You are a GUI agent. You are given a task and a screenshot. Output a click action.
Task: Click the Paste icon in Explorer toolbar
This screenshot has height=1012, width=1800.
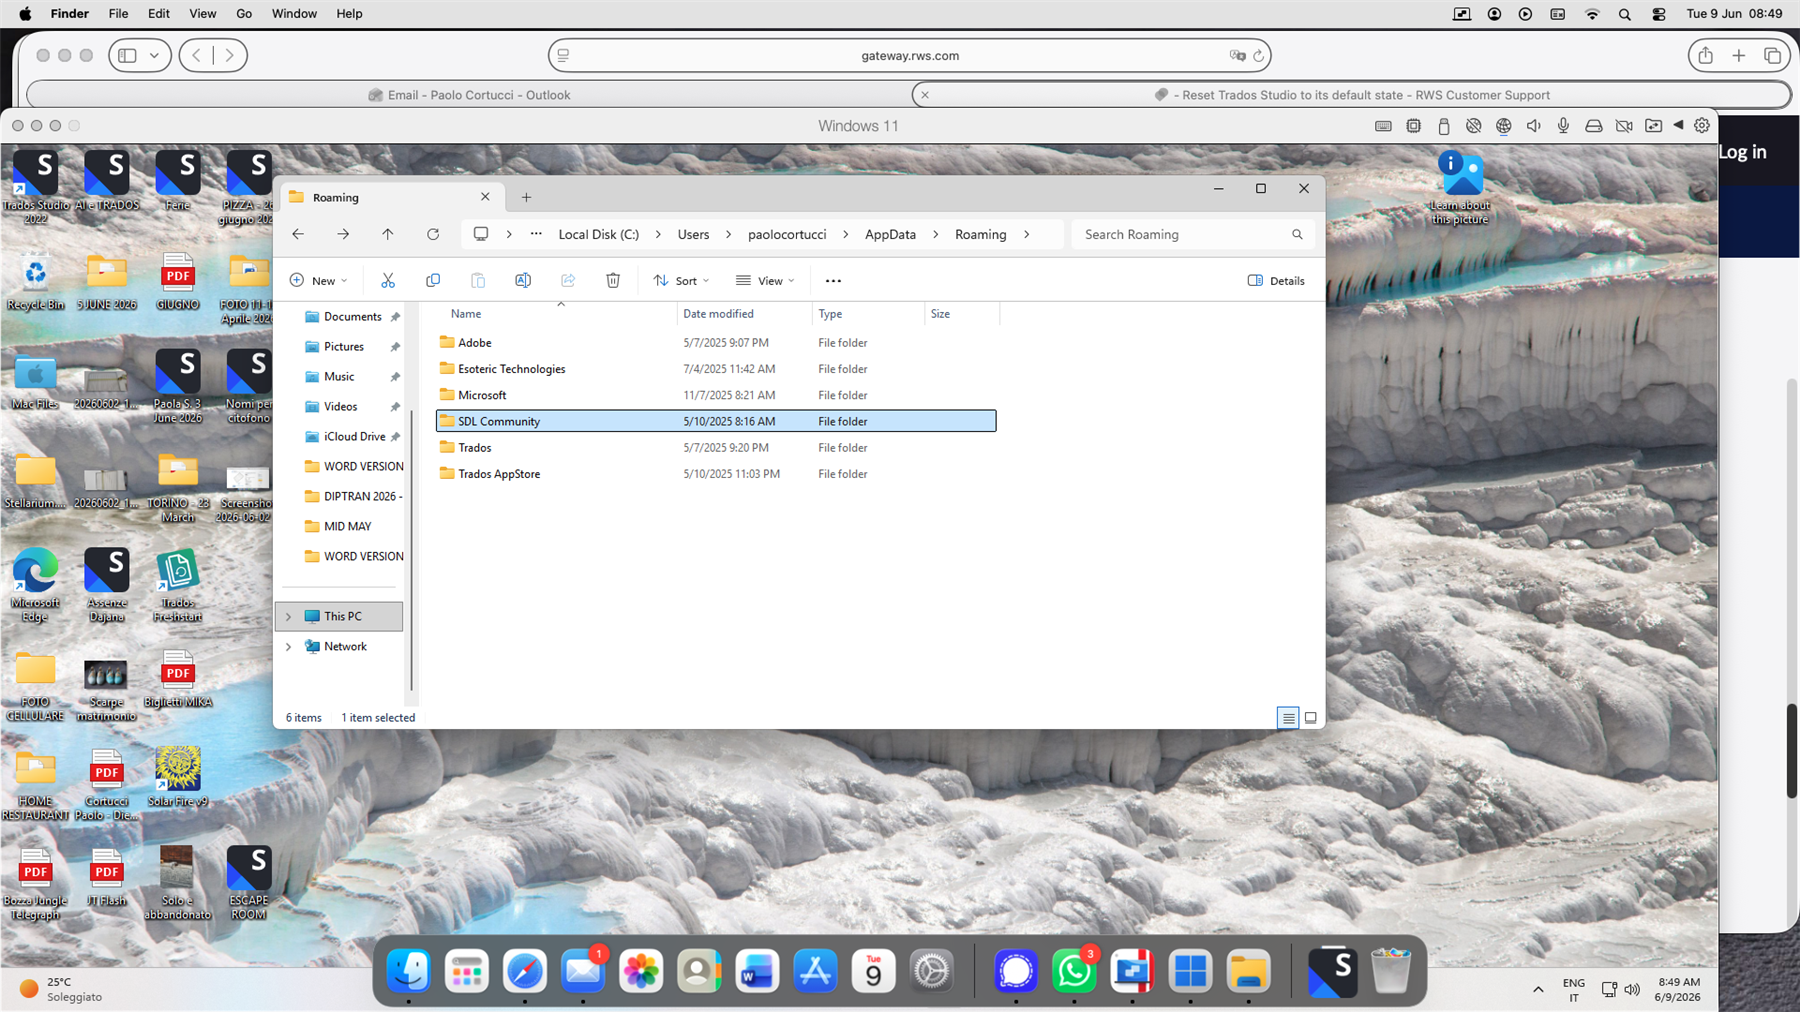pyautogui.click(x=478, y=280)
